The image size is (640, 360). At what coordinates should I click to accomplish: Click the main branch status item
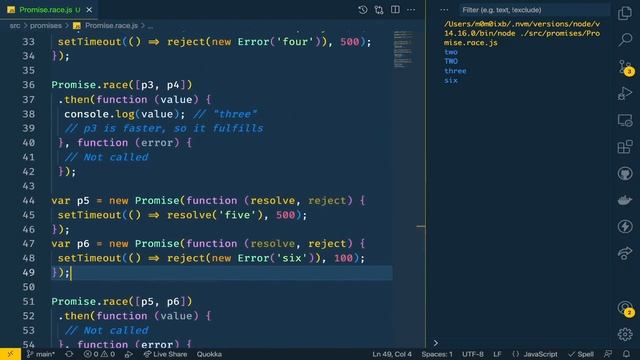pos(40,354)
